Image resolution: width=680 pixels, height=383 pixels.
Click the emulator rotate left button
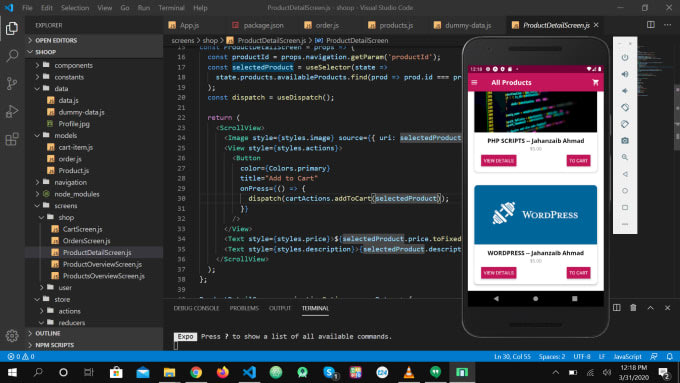coord(625,107)
